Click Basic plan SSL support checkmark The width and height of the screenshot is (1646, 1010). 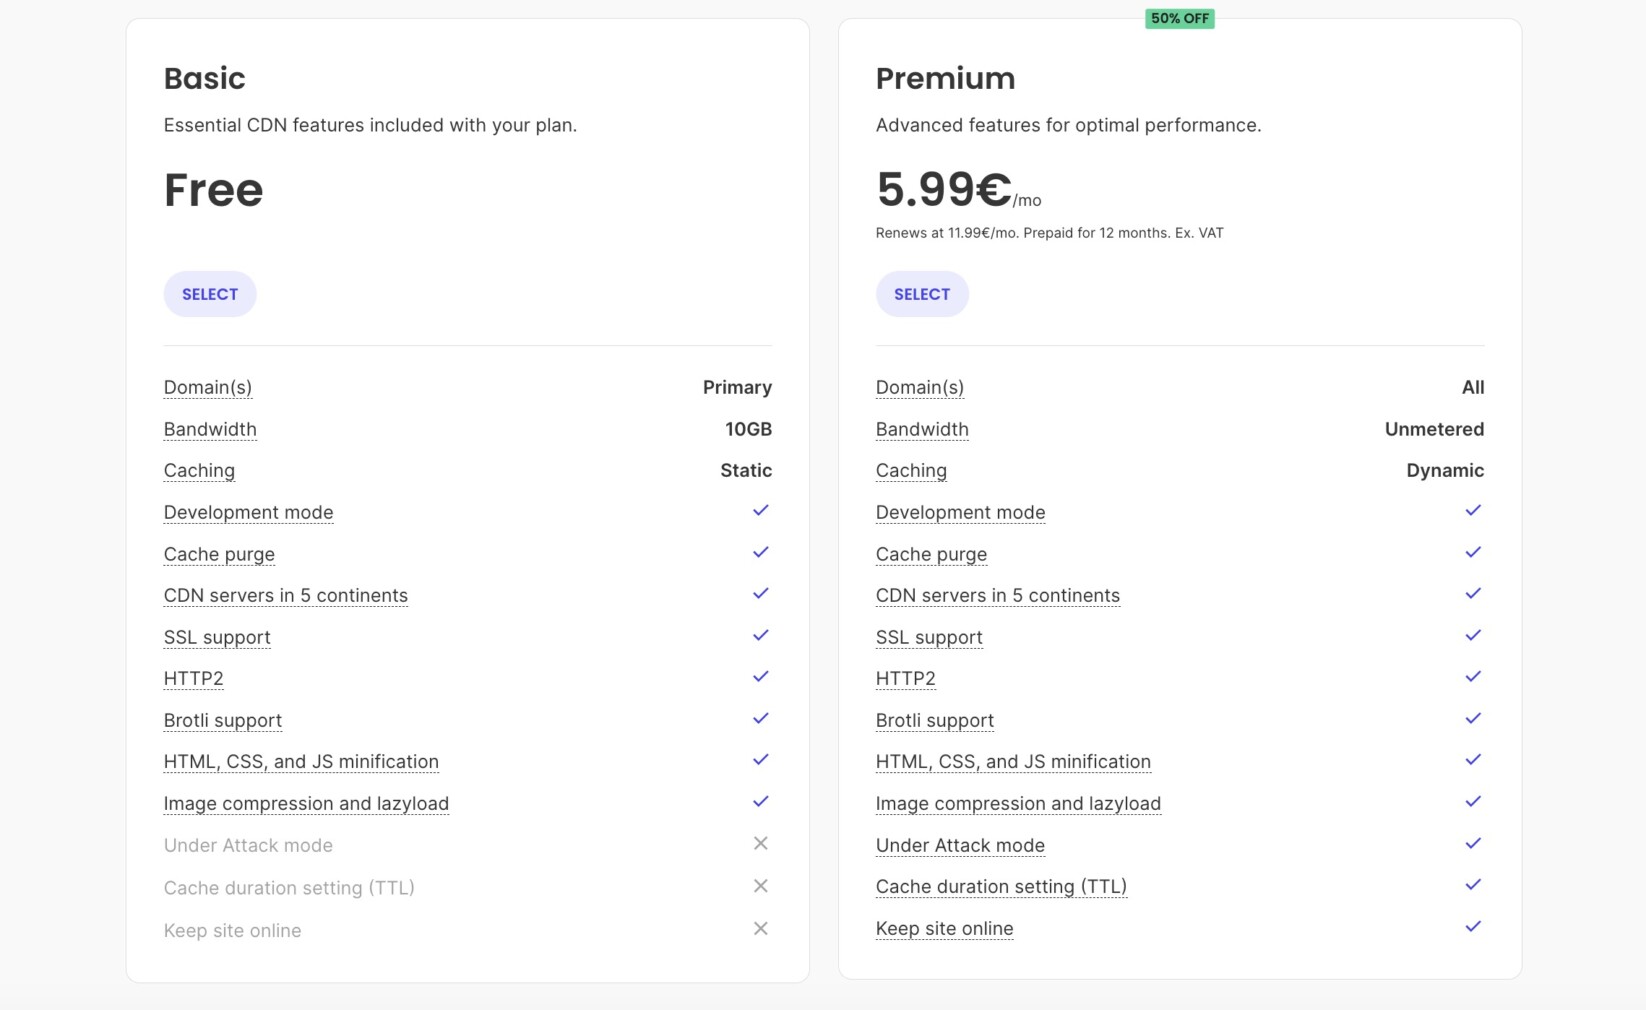point(761,636)
